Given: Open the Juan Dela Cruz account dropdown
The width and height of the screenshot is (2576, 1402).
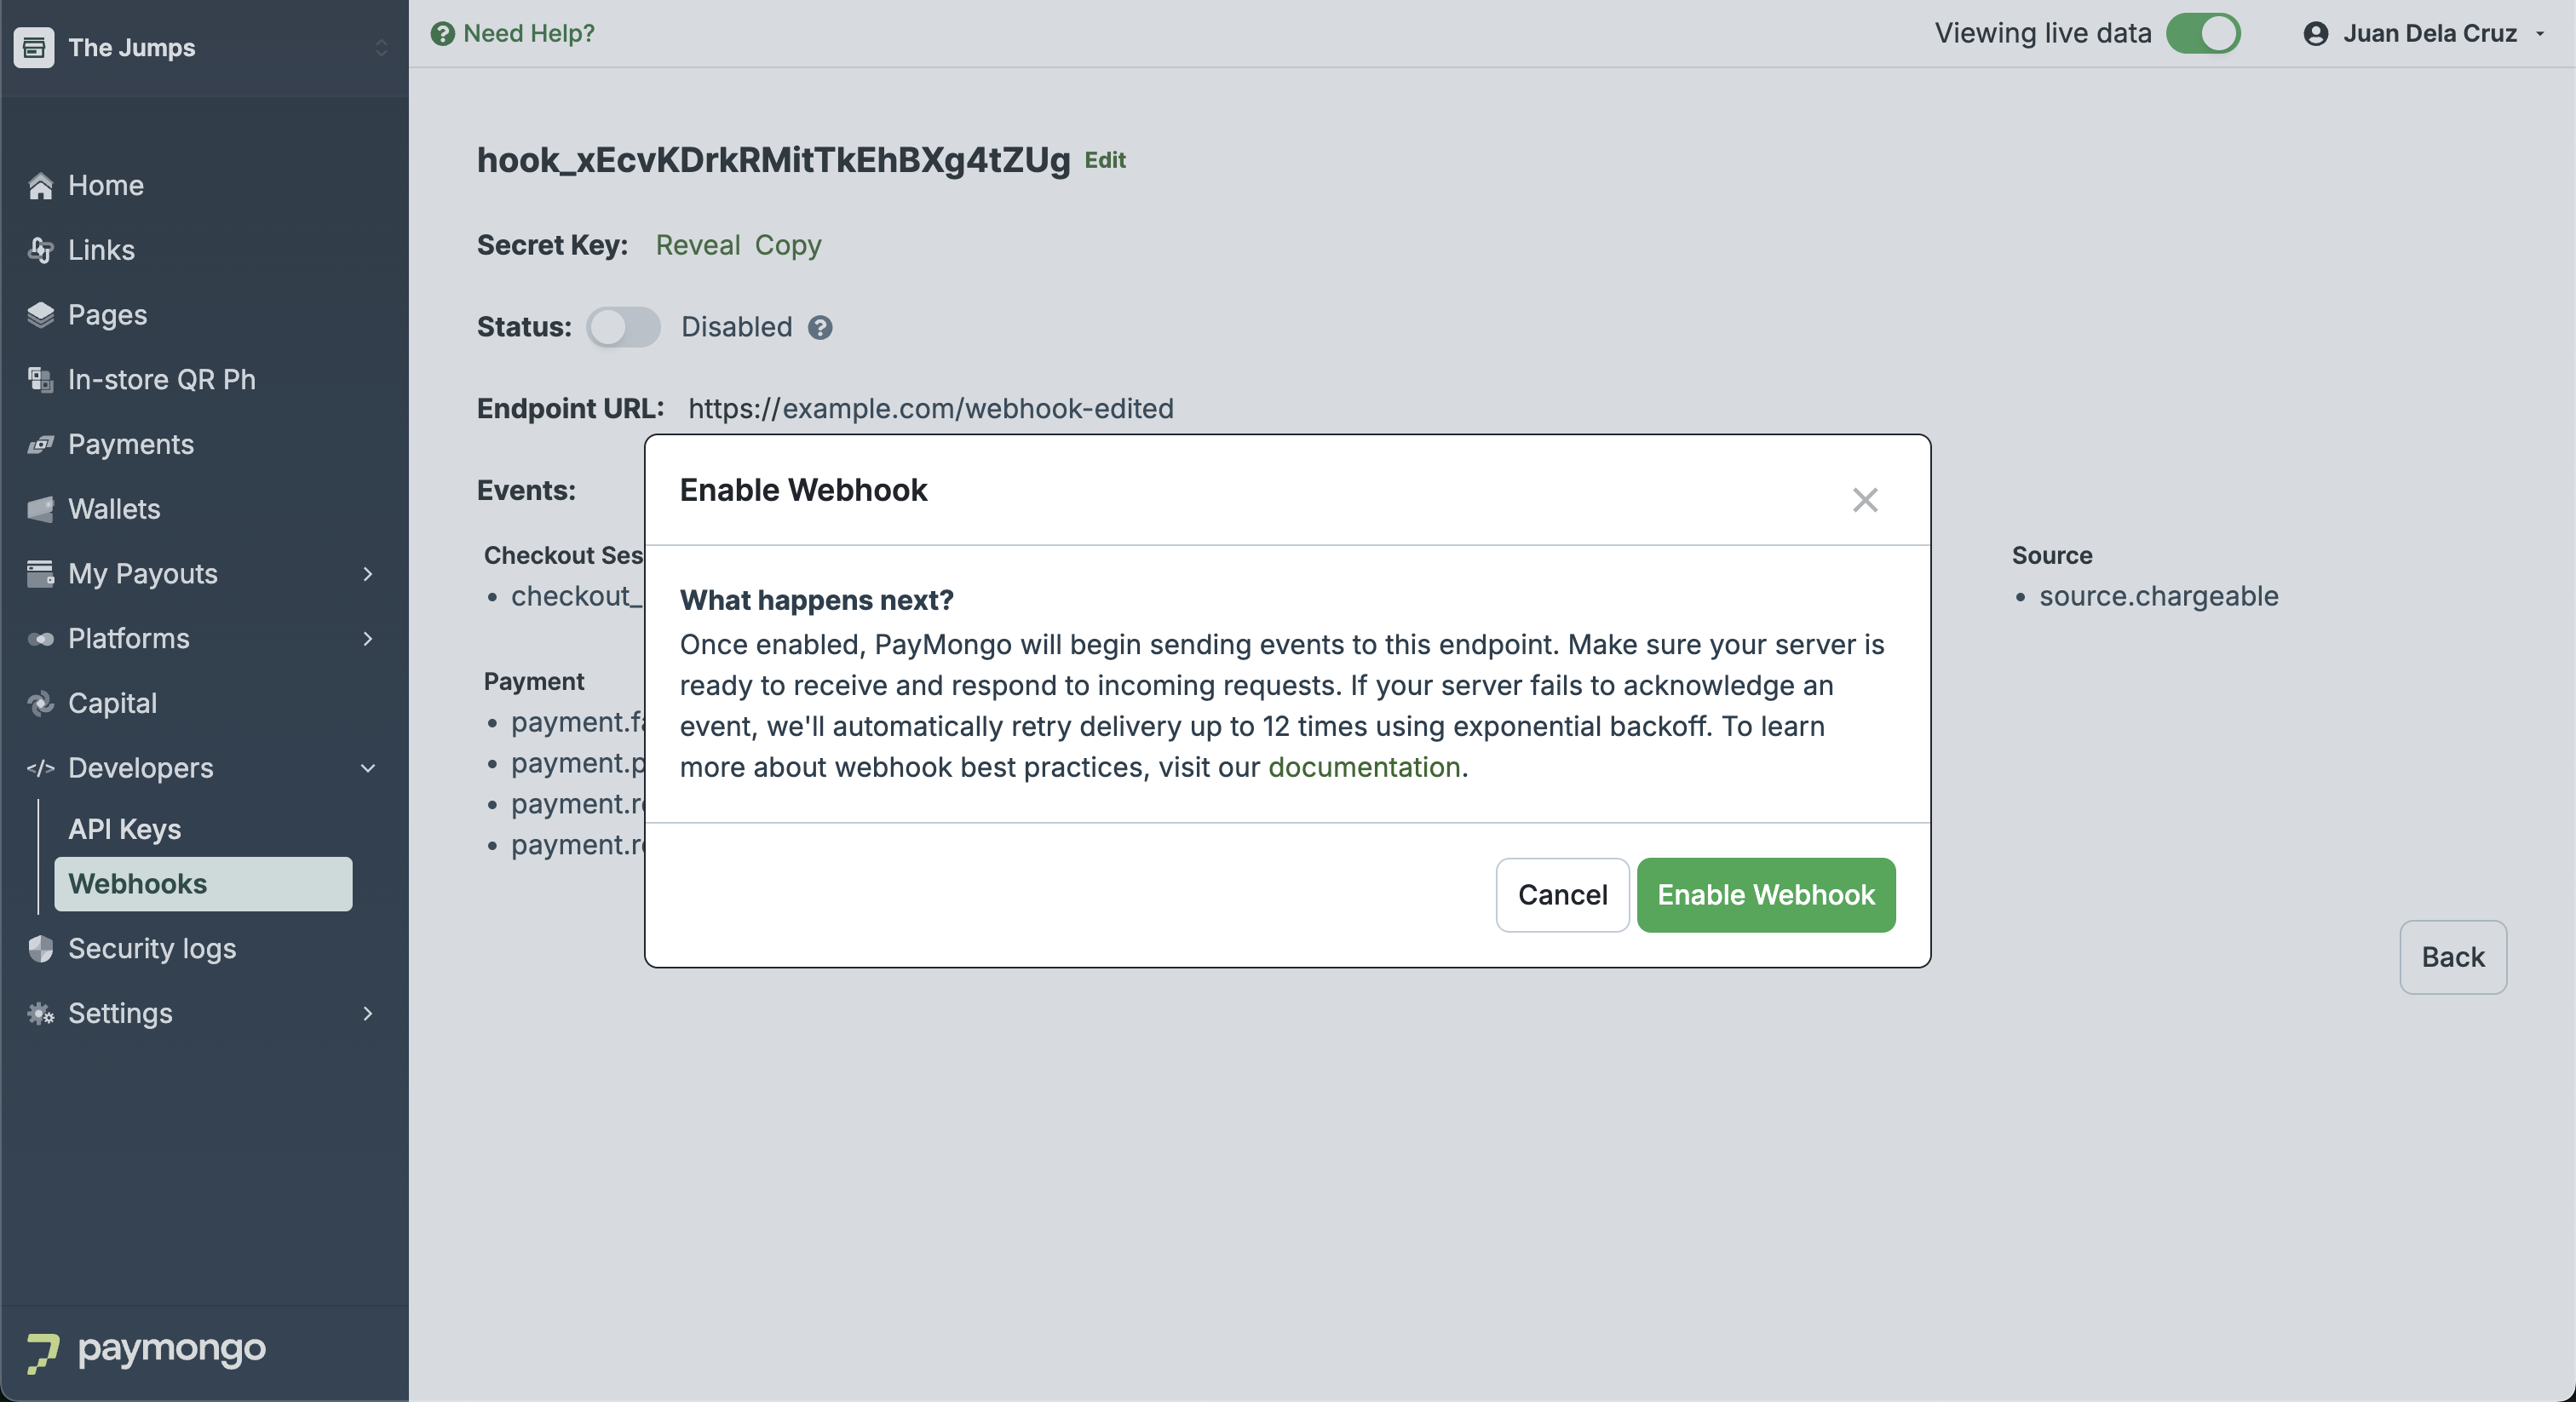Looking at the screenshot, I should [2424, 33].
